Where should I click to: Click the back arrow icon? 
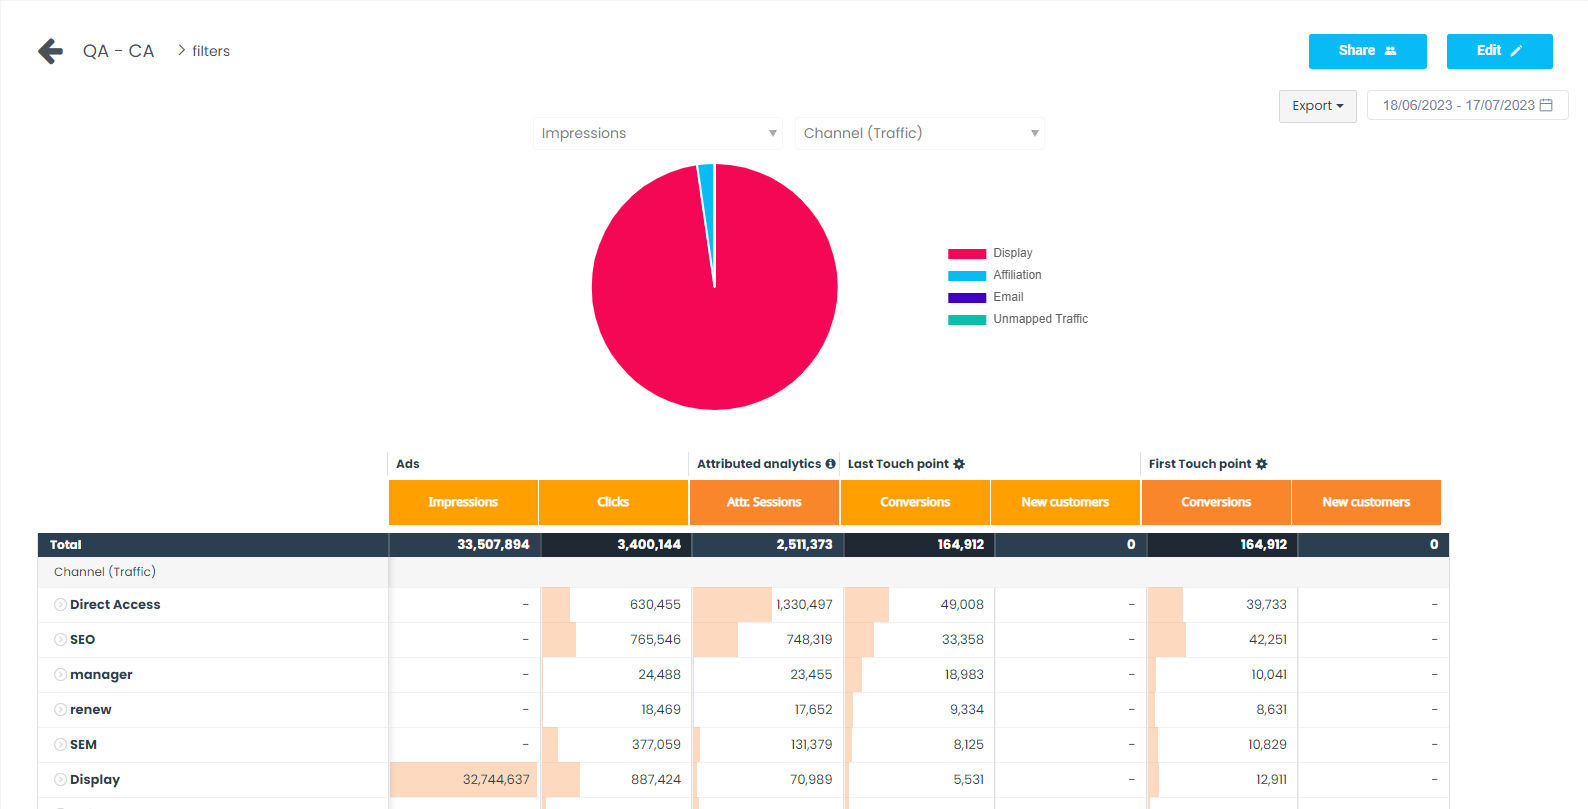pos(50,51)
